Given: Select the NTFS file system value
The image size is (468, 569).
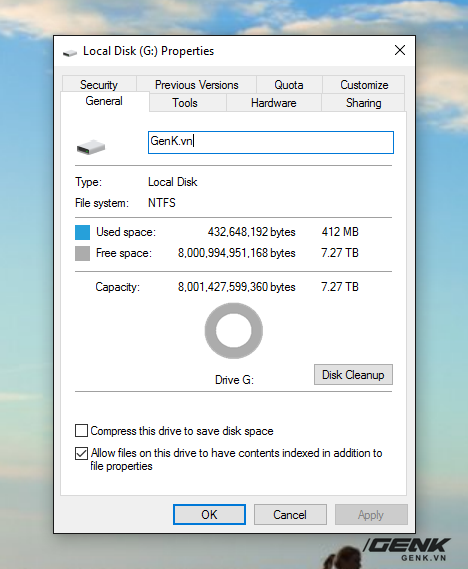Looking at the screenshot, I should [162, 202].
